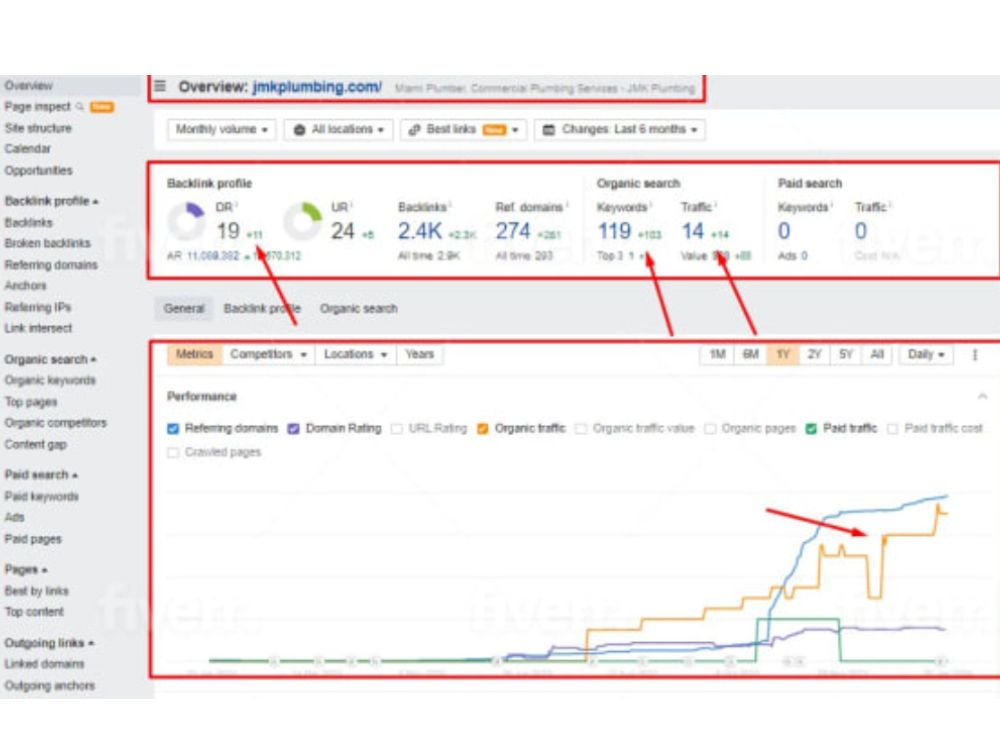This screenshot has height=750, width=1000.
Task: Open Opportunities in the sidebar
Action: [x=38, y=170]
